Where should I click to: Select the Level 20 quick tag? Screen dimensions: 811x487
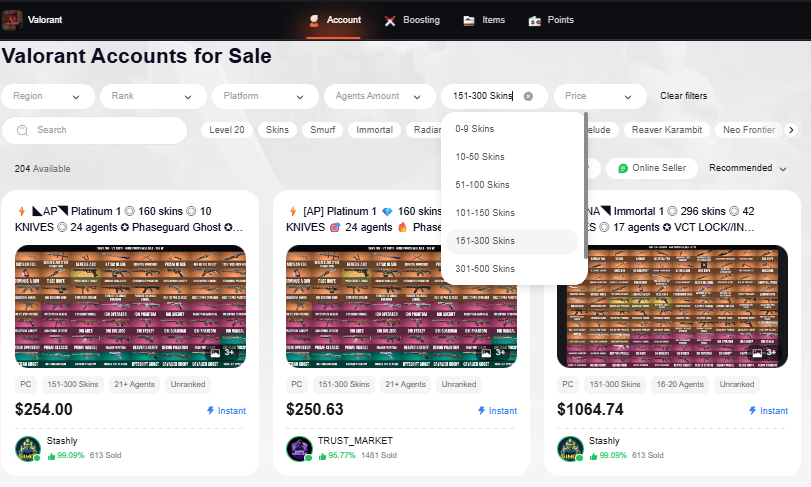pyautogui.click(x=227, y=130)
